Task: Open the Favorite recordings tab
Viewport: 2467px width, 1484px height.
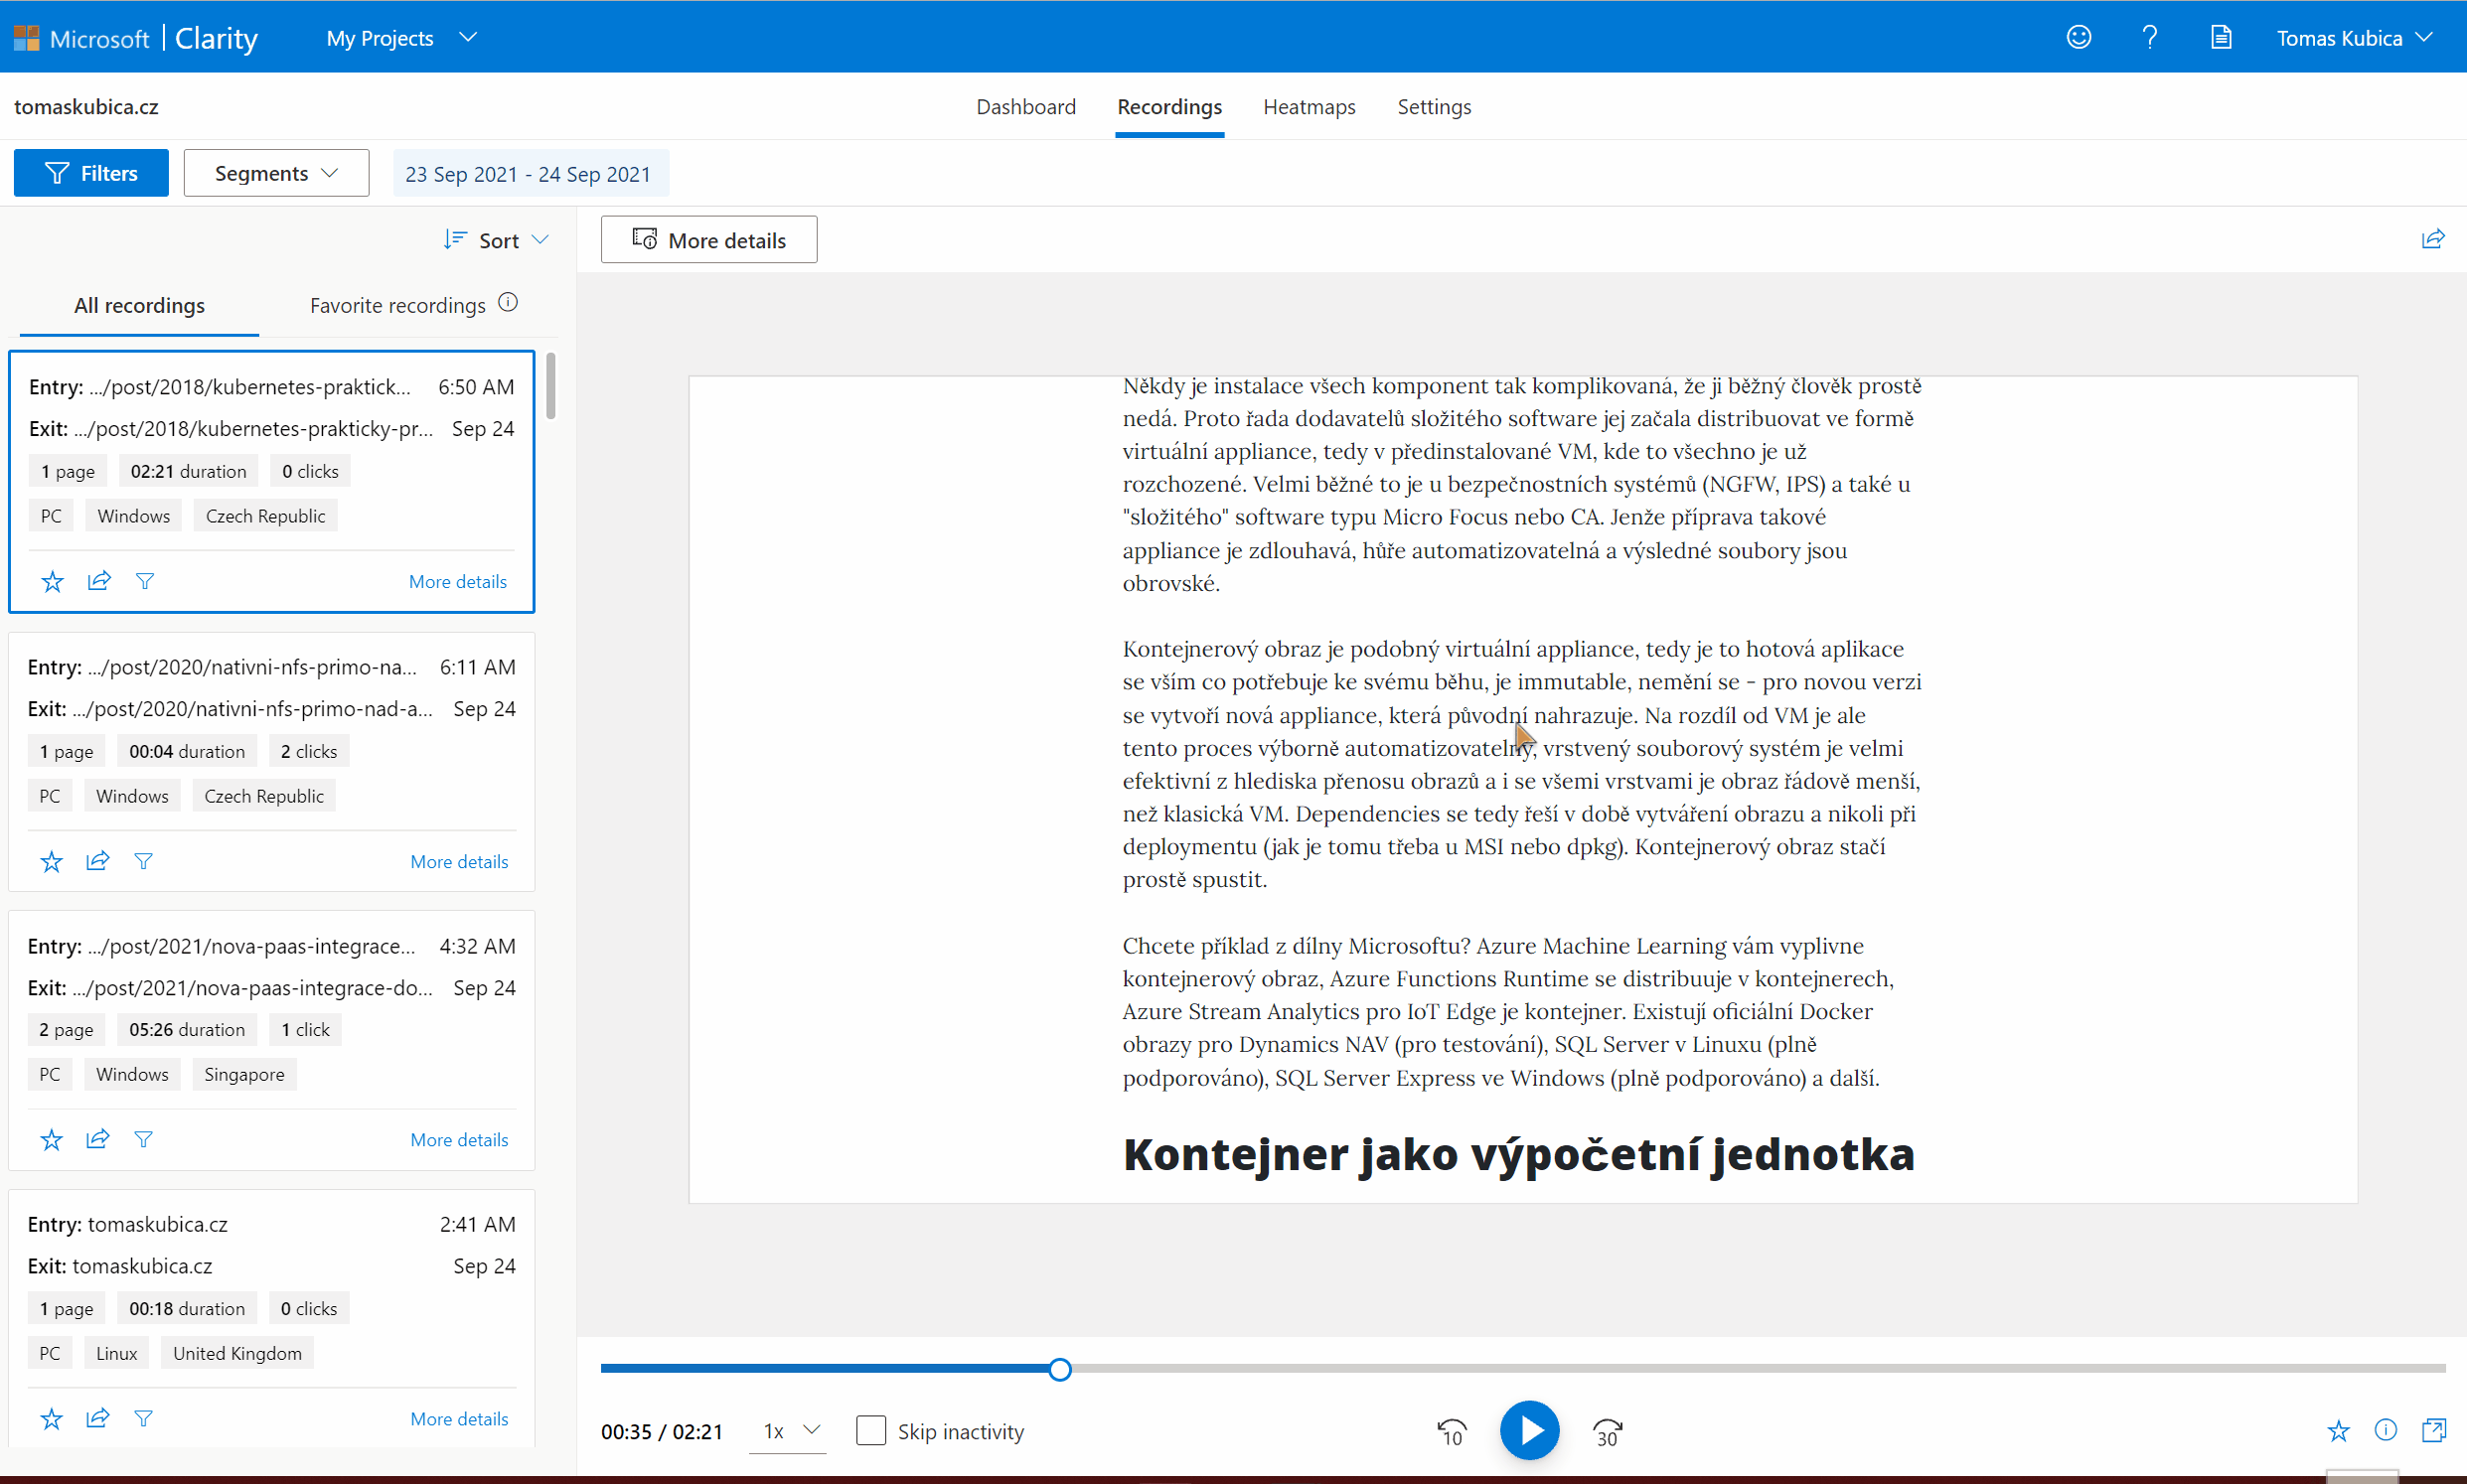Action: 397,305
